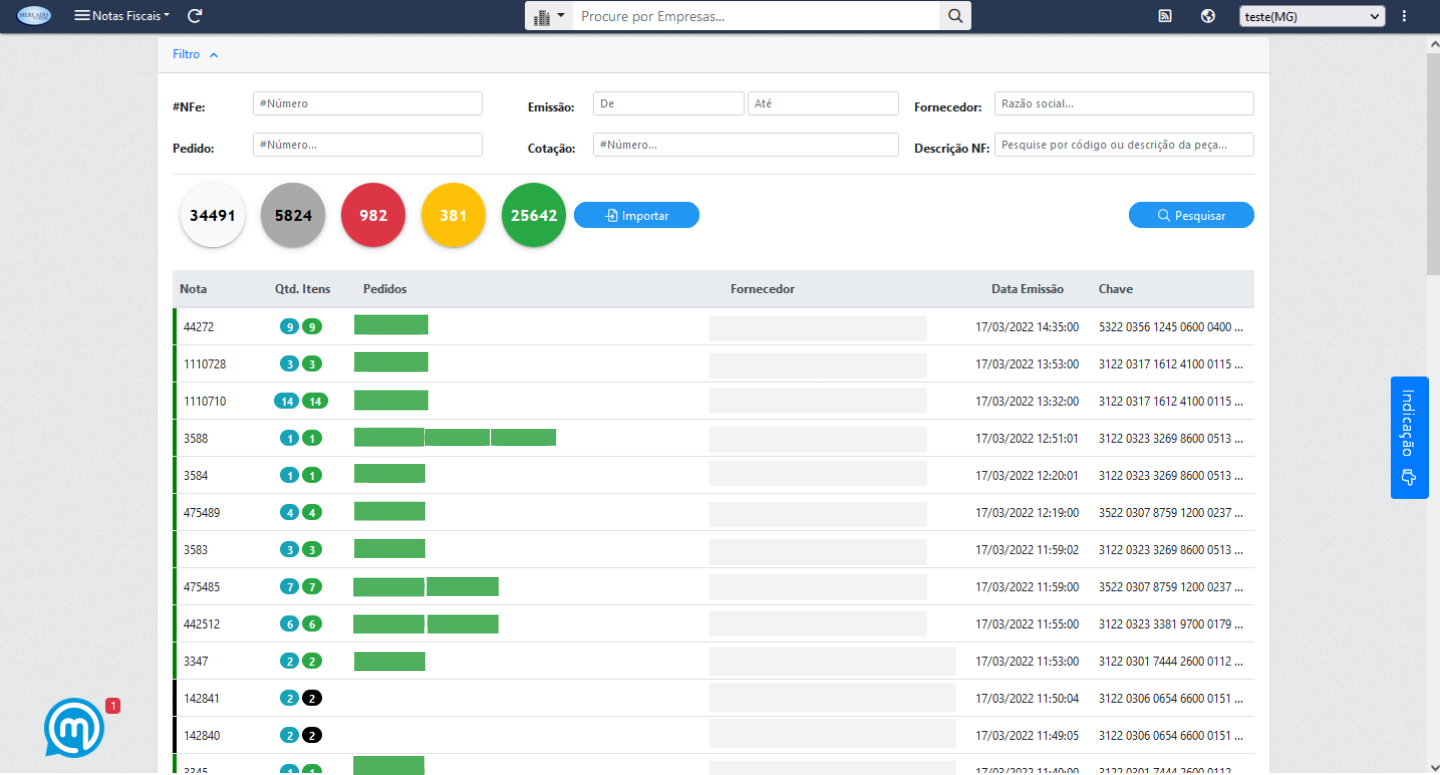The height and width of the screenshot is (775, 1440).
Task: Open the chat bubble widget icon
Action: pyautogui.click(x=74, y=728)
